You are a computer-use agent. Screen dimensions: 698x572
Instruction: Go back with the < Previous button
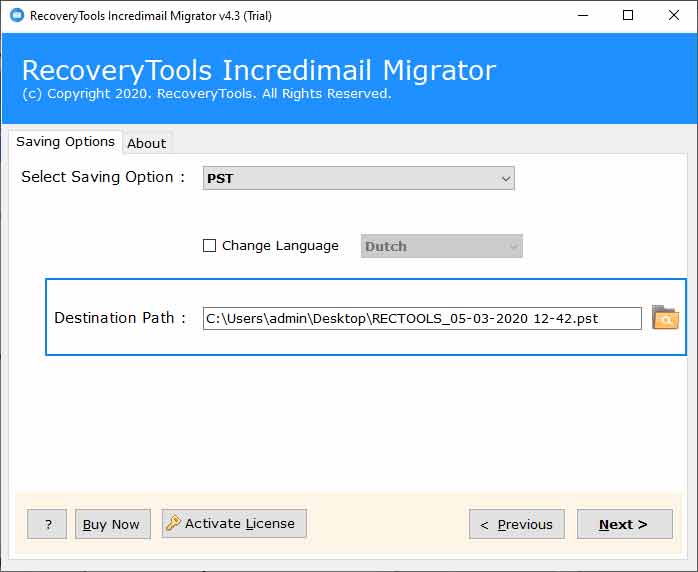click(517, 524)
